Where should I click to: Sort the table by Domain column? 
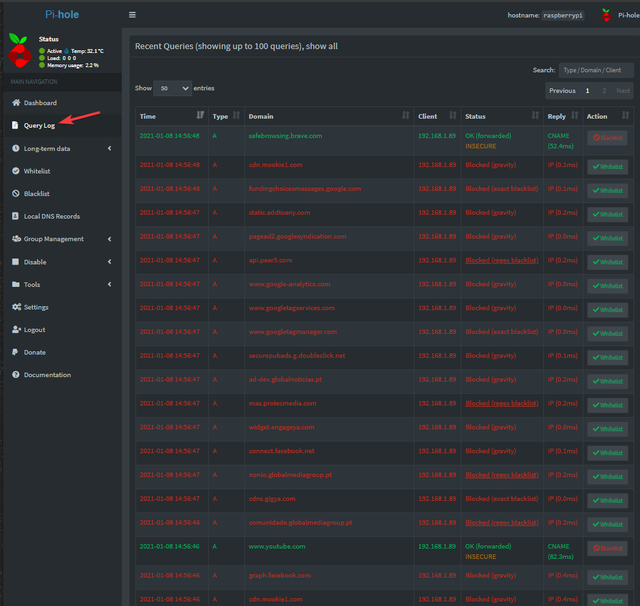[329, 116]
